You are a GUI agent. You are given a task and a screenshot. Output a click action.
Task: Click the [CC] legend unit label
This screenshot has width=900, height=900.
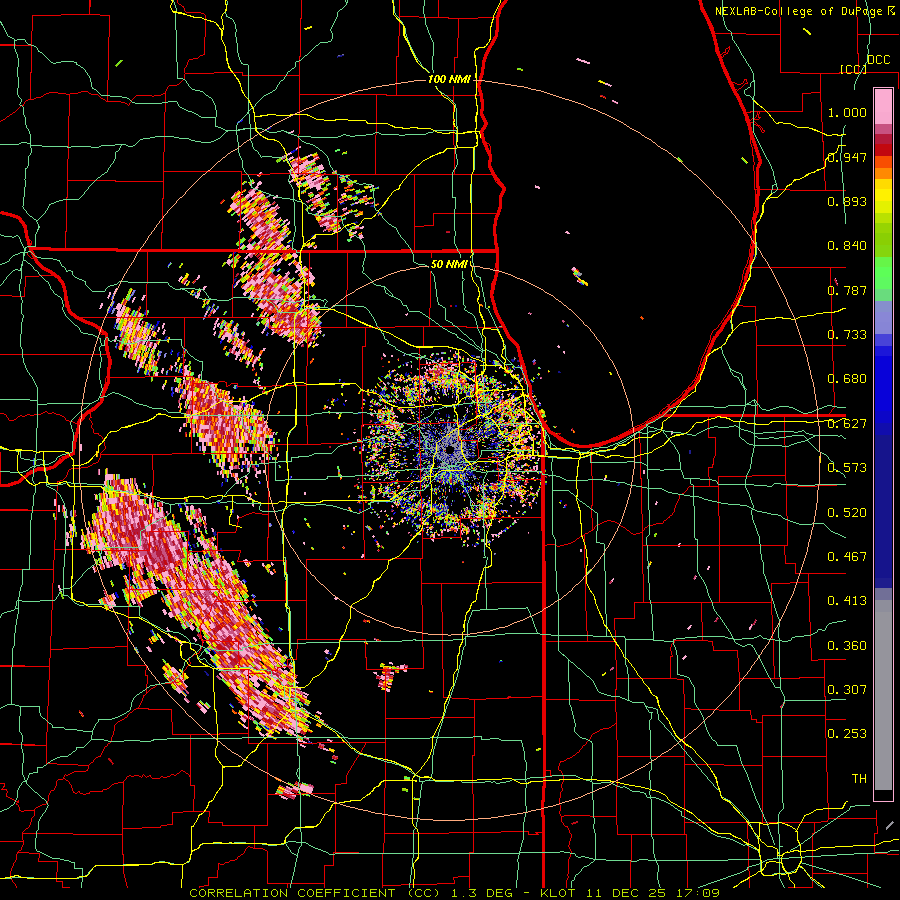pyautogui.click(x=853, y=69)
